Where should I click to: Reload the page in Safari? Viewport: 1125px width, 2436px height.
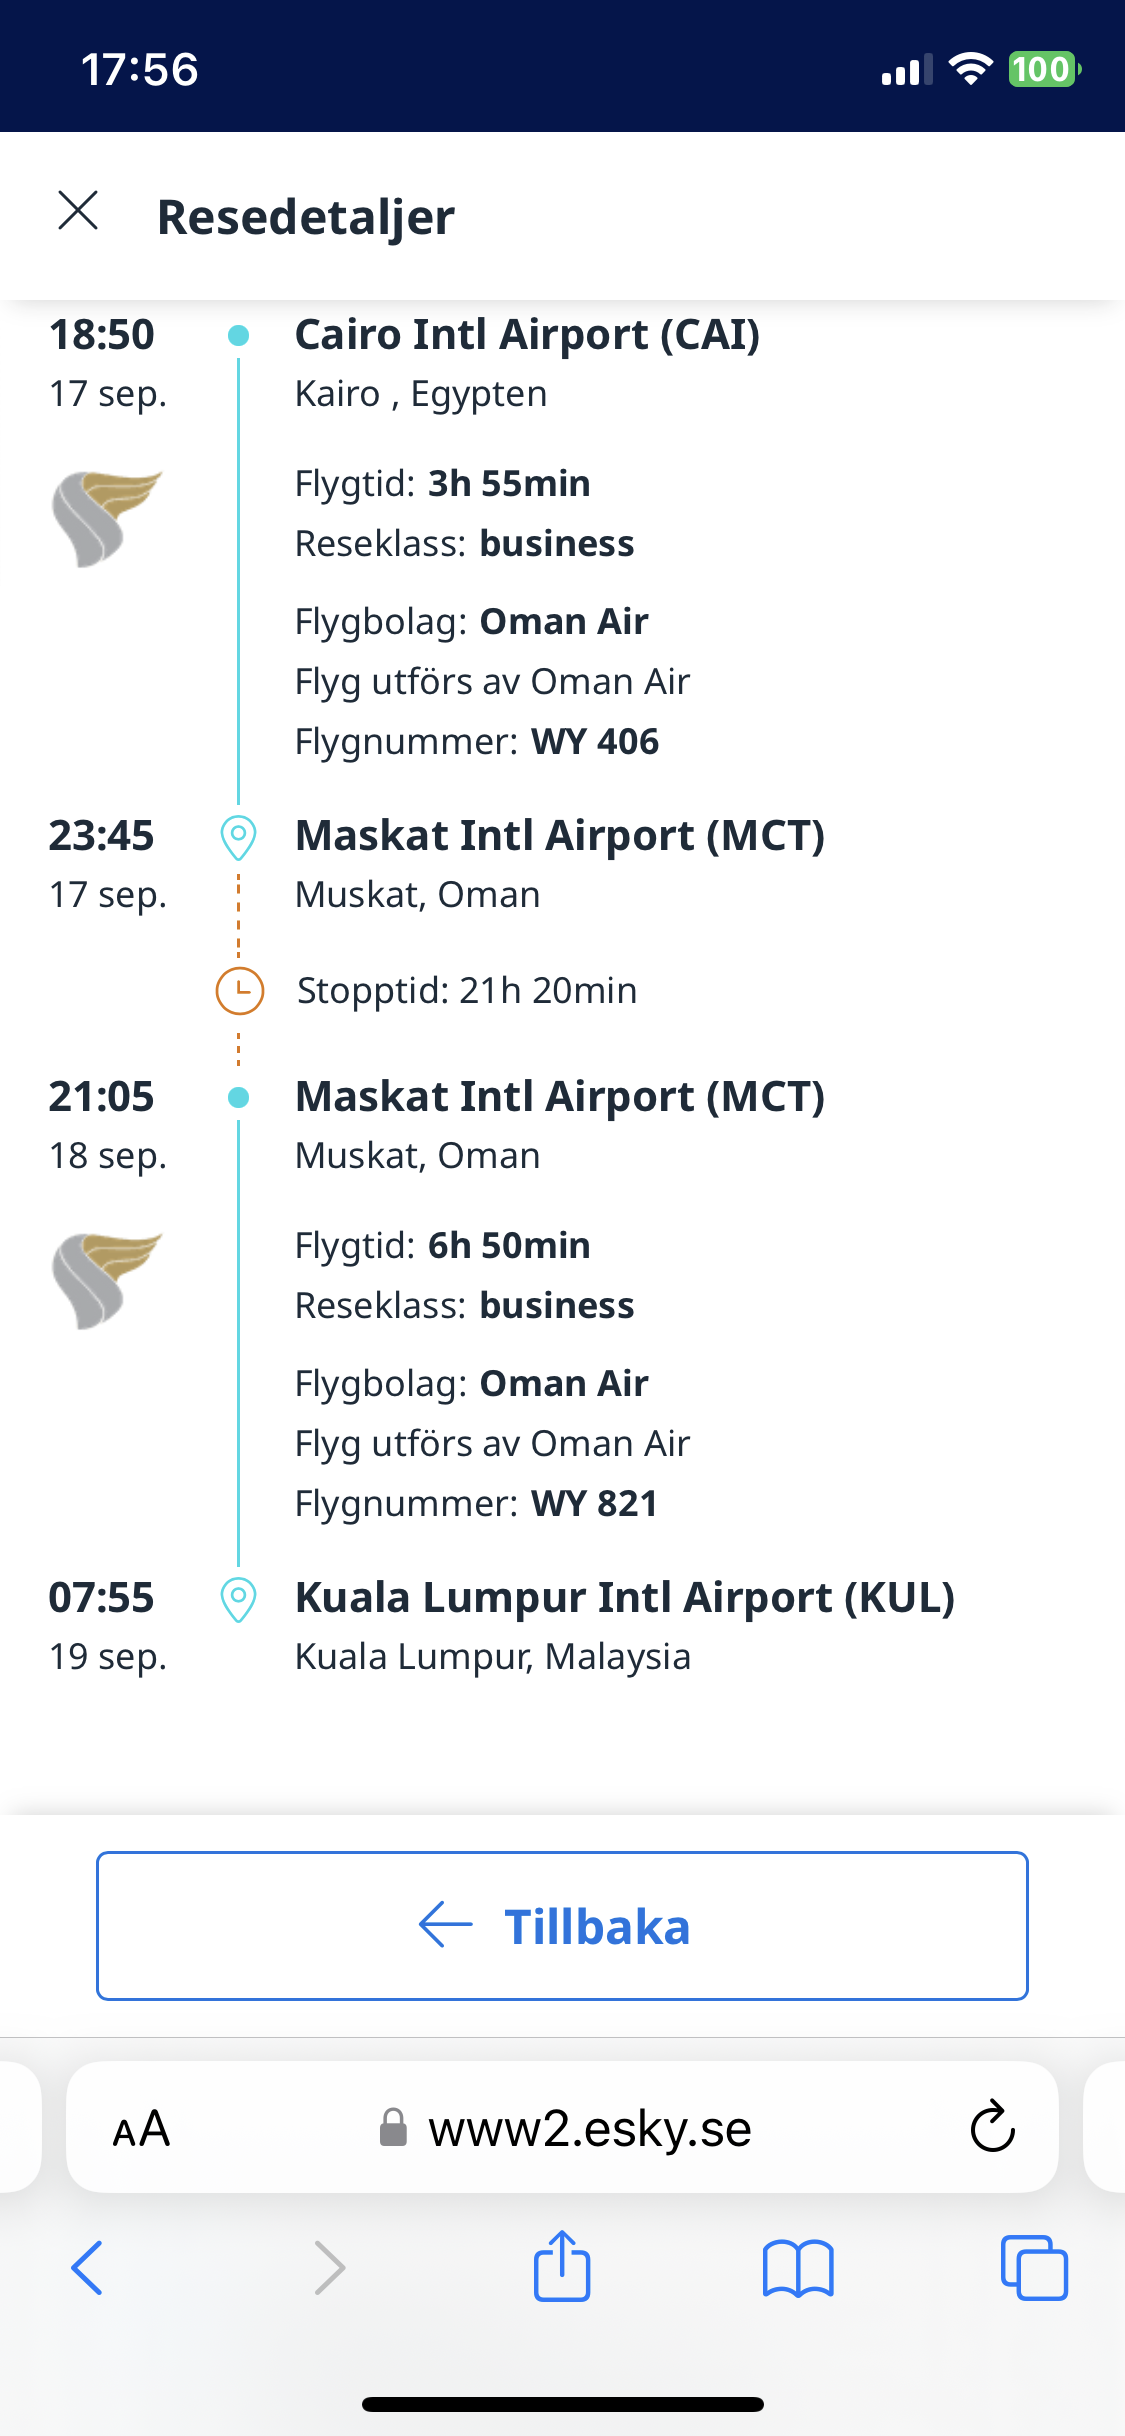coord(992,2126)
